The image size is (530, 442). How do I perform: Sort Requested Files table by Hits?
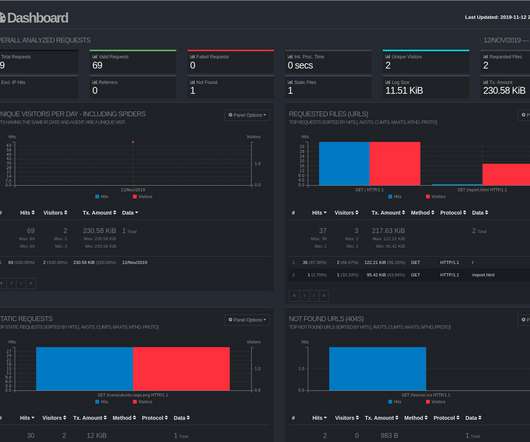point(319,213)
